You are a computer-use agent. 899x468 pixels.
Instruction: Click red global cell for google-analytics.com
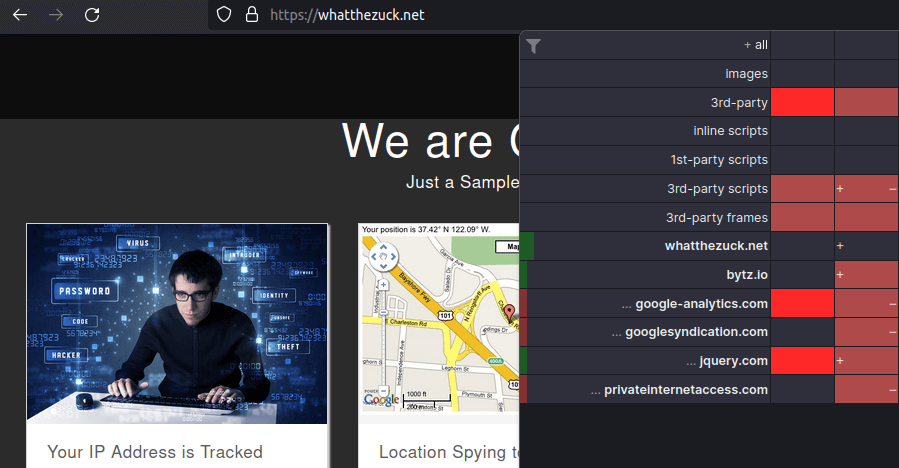[x=802, y=303]
